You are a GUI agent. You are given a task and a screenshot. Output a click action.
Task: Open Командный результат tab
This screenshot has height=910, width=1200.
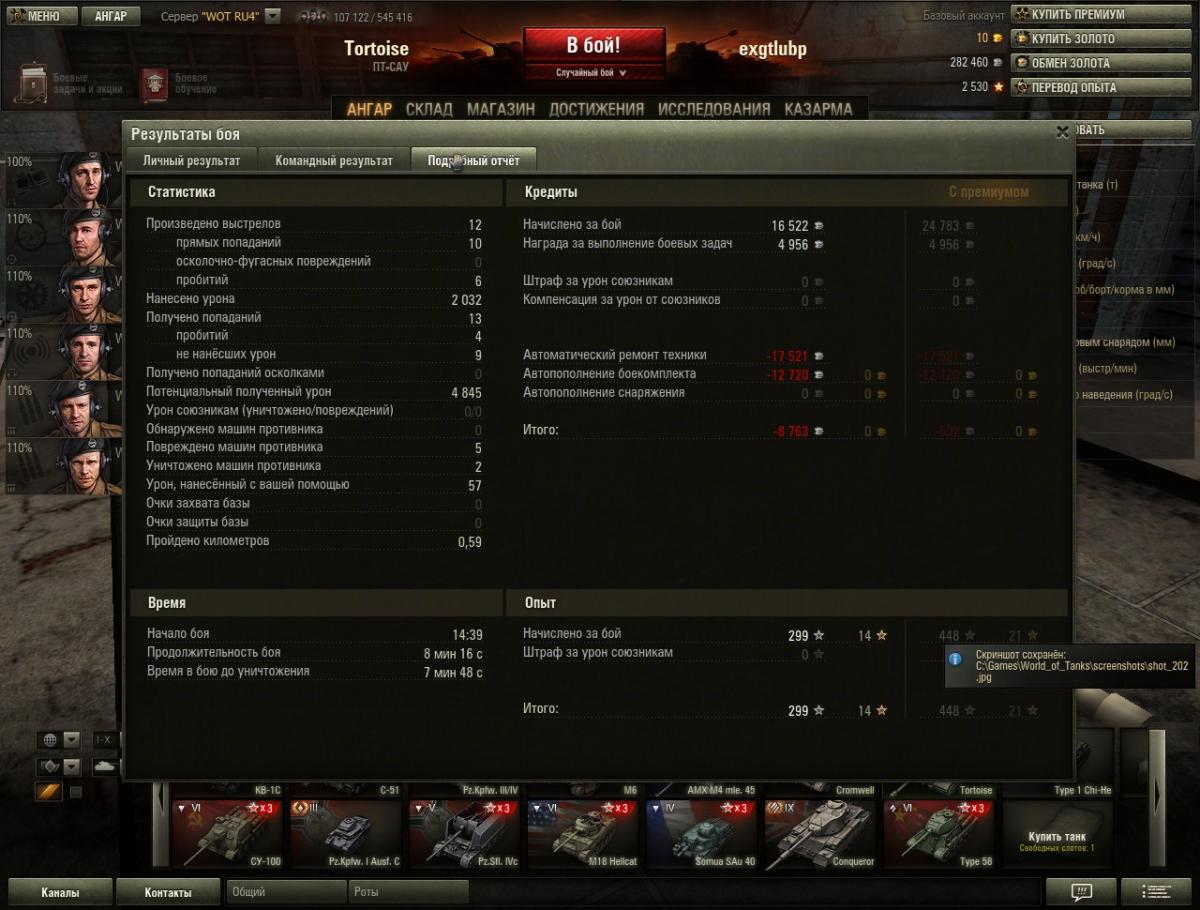click(x=334, y=160)
